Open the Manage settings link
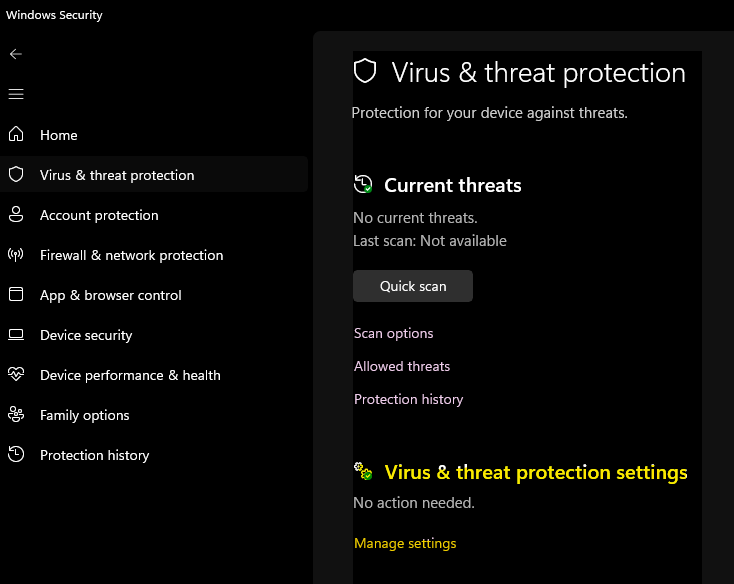 pos(405,543)
